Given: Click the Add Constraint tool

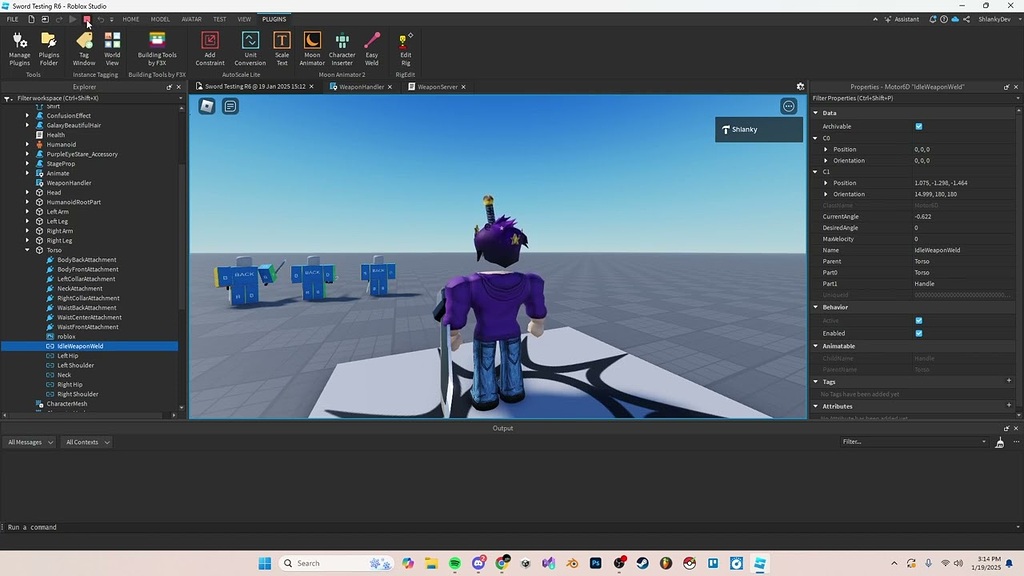Looking at the screenshot, I should tap(209, 48).
